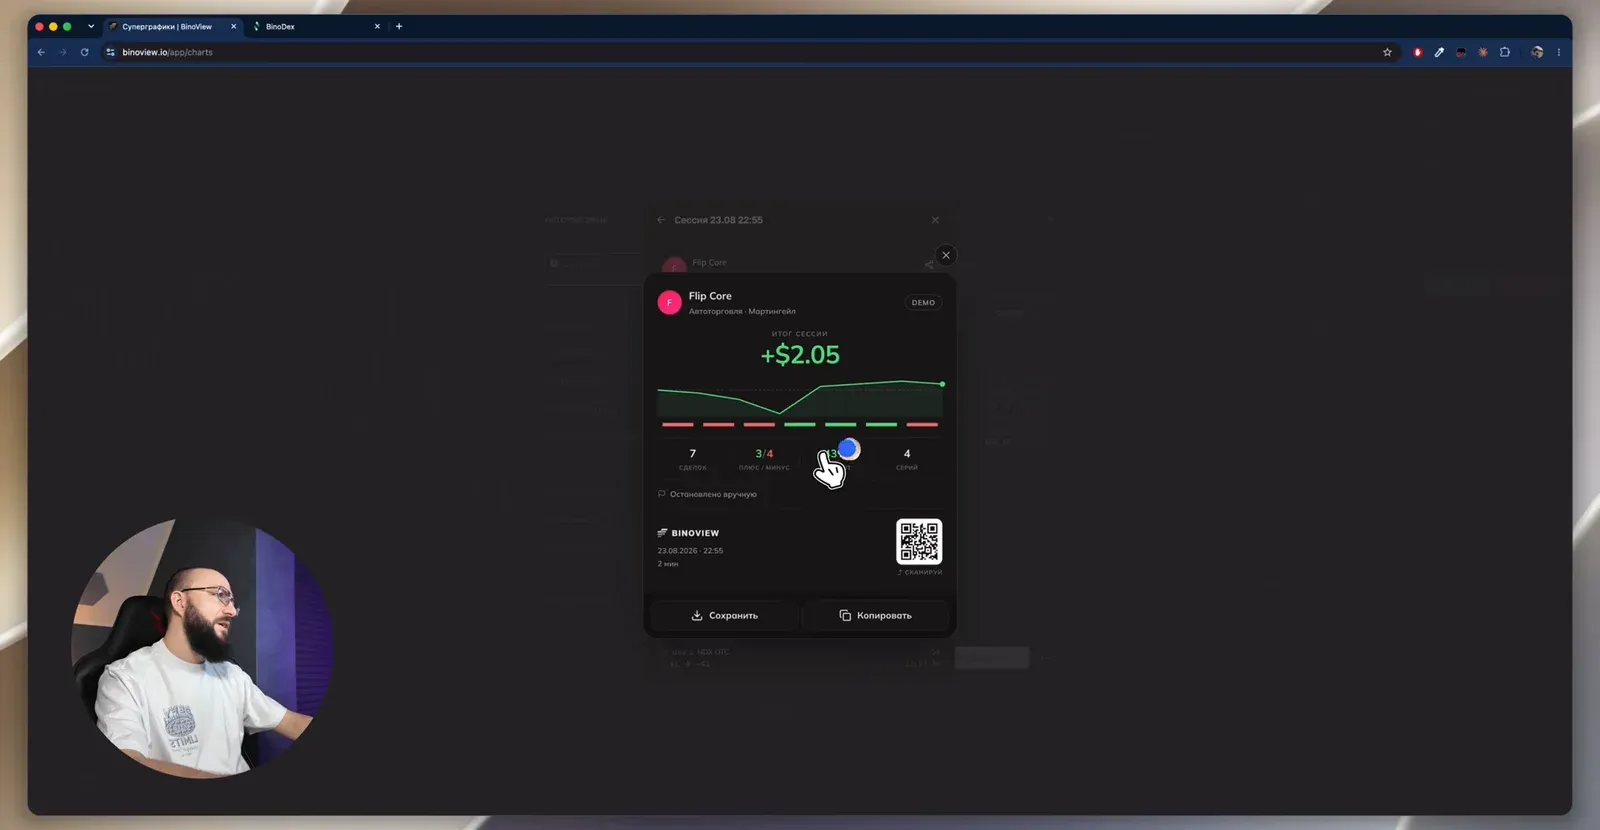This screenshot has height=830, width=1600.
Task: Click the pink Flip Core avatar icon
Action: (669, 302)
